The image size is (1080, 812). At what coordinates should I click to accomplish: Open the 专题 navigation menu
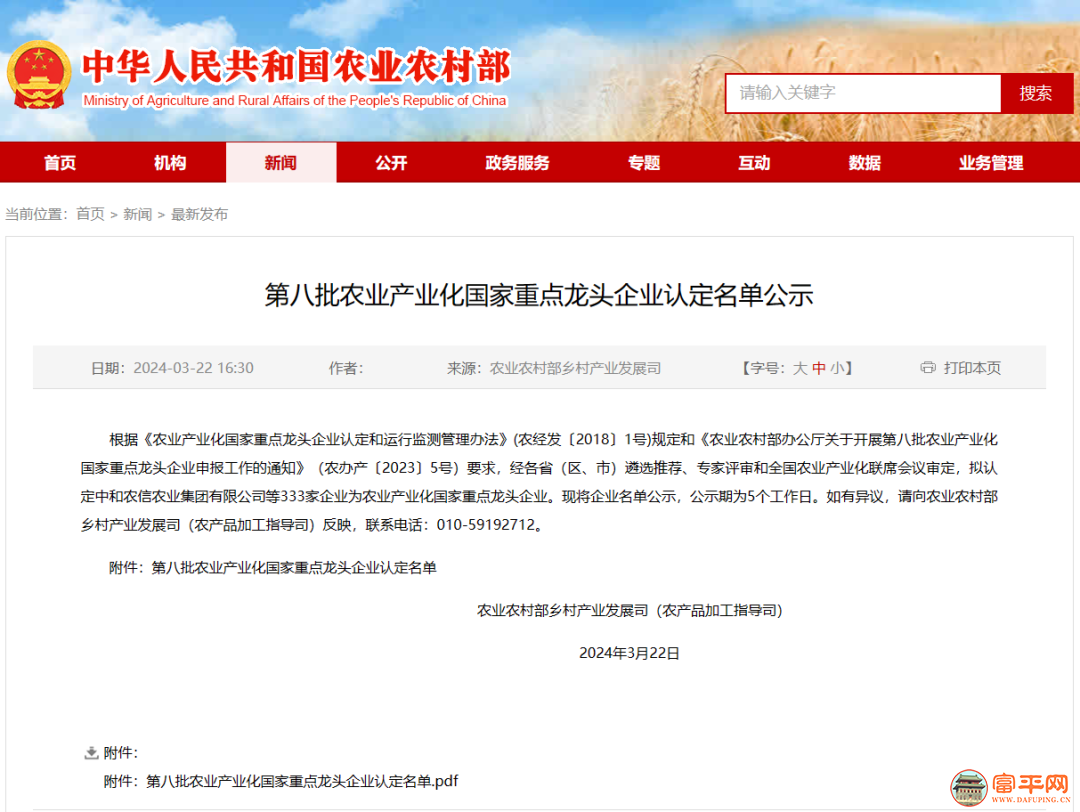tap(644, 163)
